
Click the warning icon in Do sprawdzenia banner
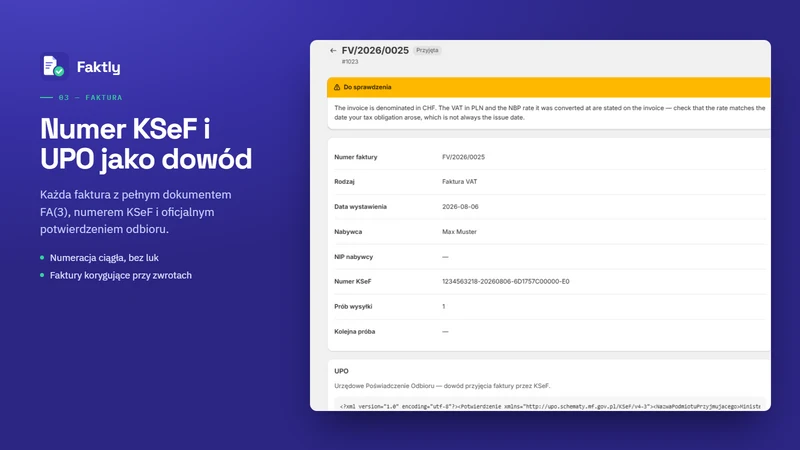point(337,87)
